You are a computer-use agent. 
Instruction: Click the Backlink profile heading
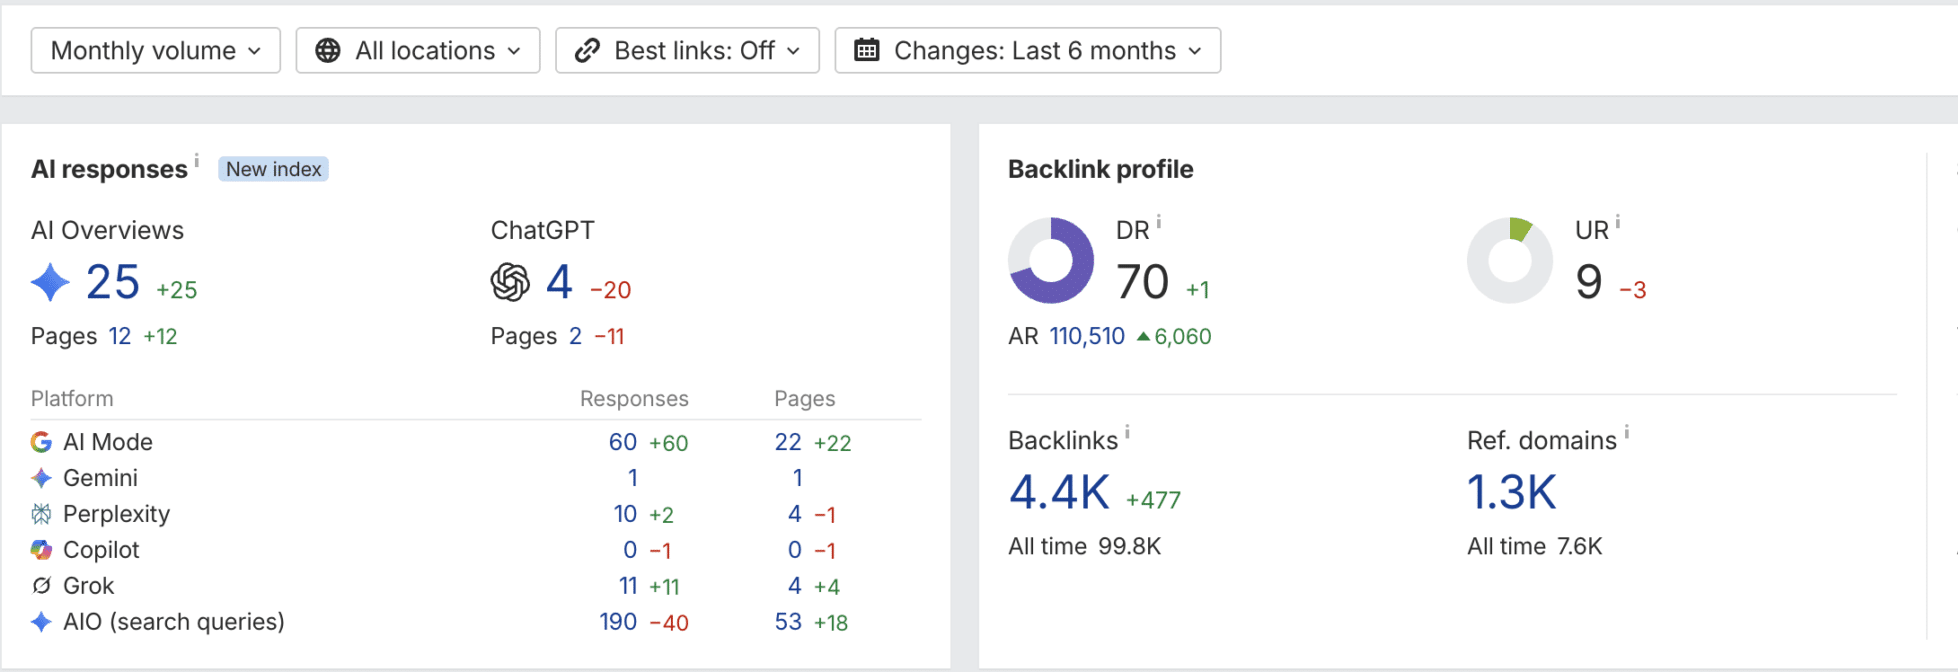pos(1101,169)
